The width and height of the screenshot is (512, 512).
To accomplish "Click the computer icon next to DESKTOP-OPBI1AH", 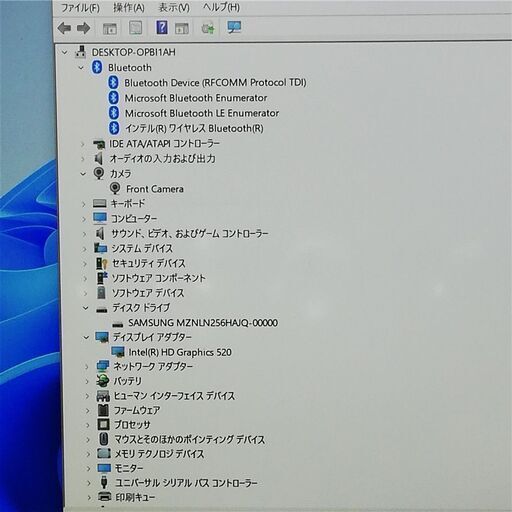I will pos(81,52).
